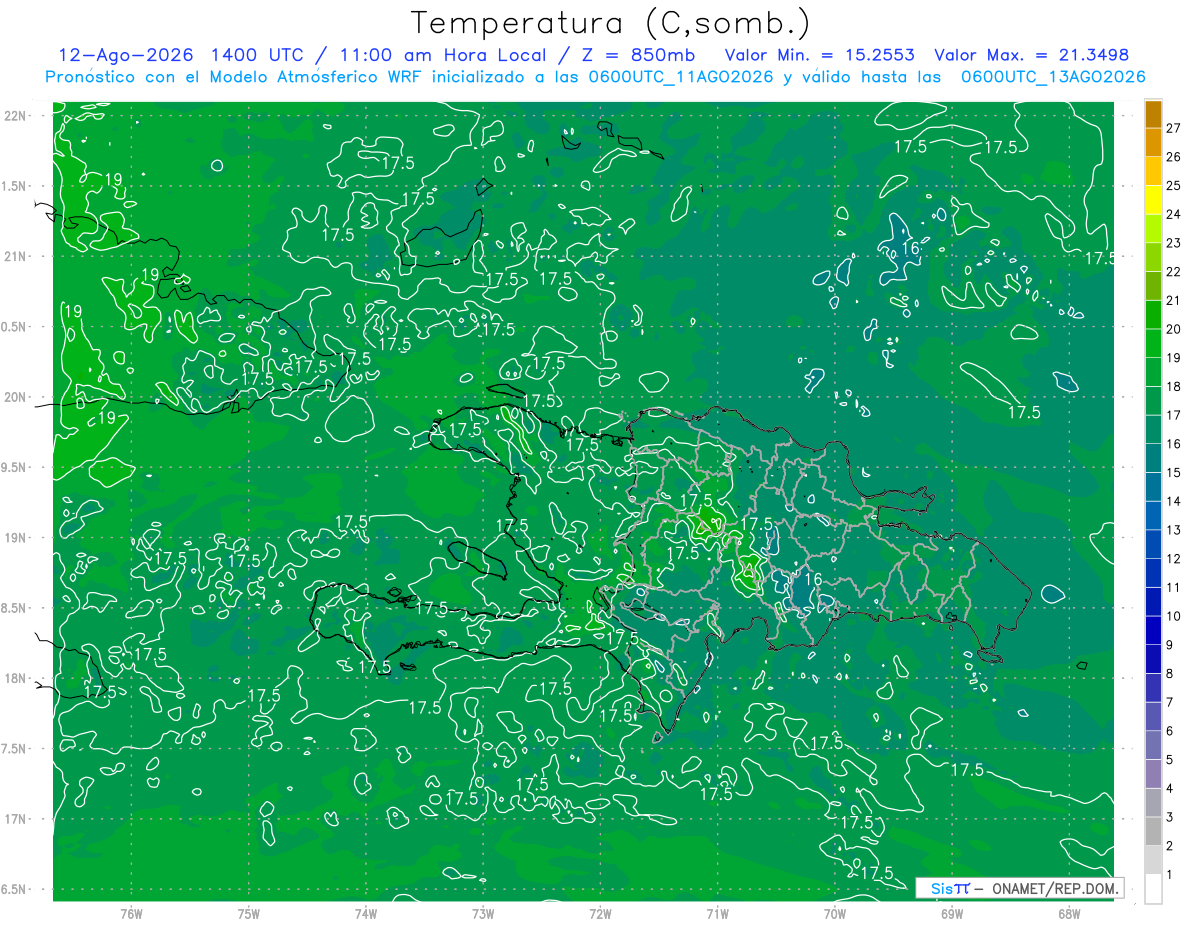Click the "0600UTC_13AGO2026" valid-until time
Image resolution: width=1200 pixels, height=927 pixels.
[1052, 77]
